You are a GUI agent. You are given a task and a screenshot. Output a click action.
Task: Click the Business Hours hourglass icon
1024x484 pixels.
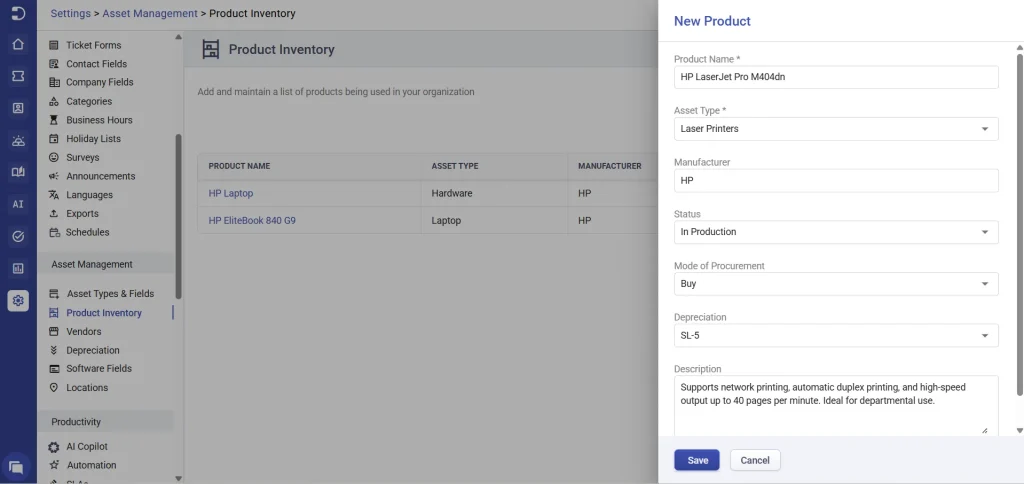[x=54, y=120]
